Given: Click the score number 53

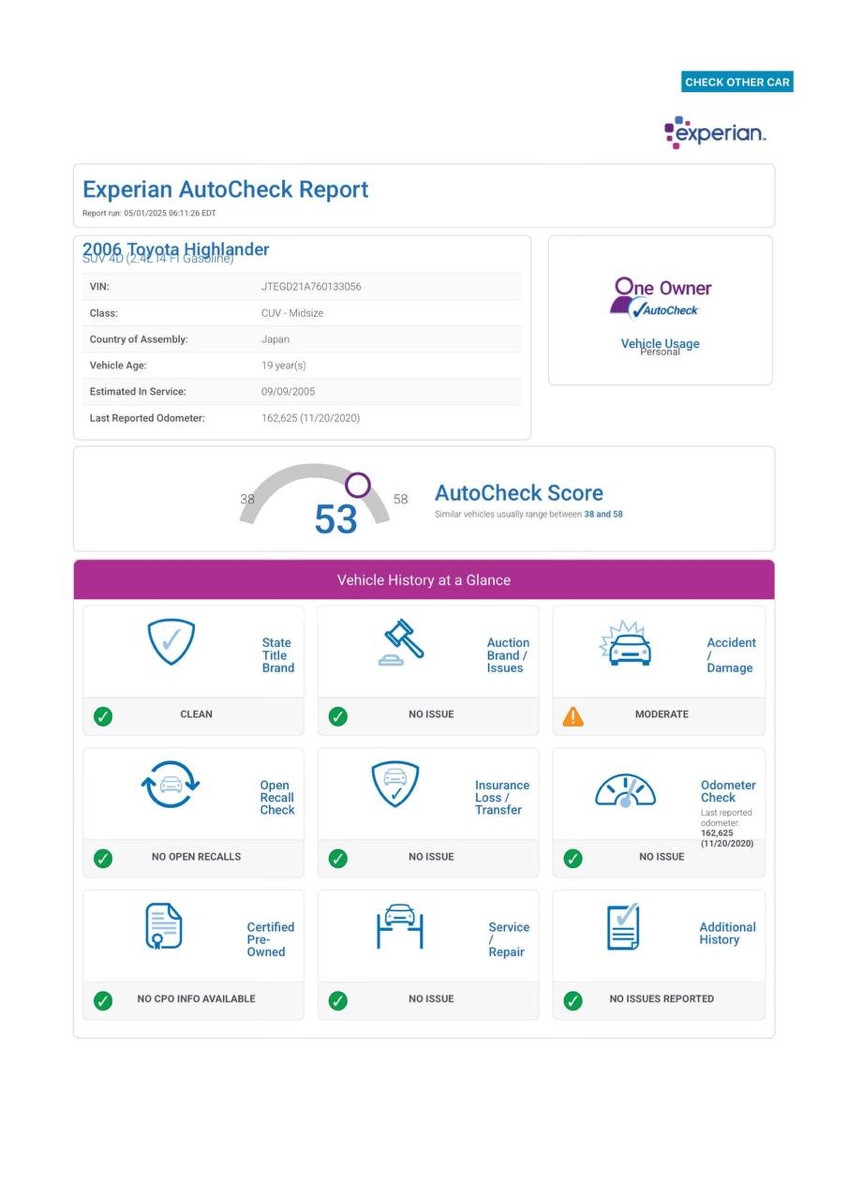Looking at the screenshot, I should pyautogui.click(x=336, y=519).
